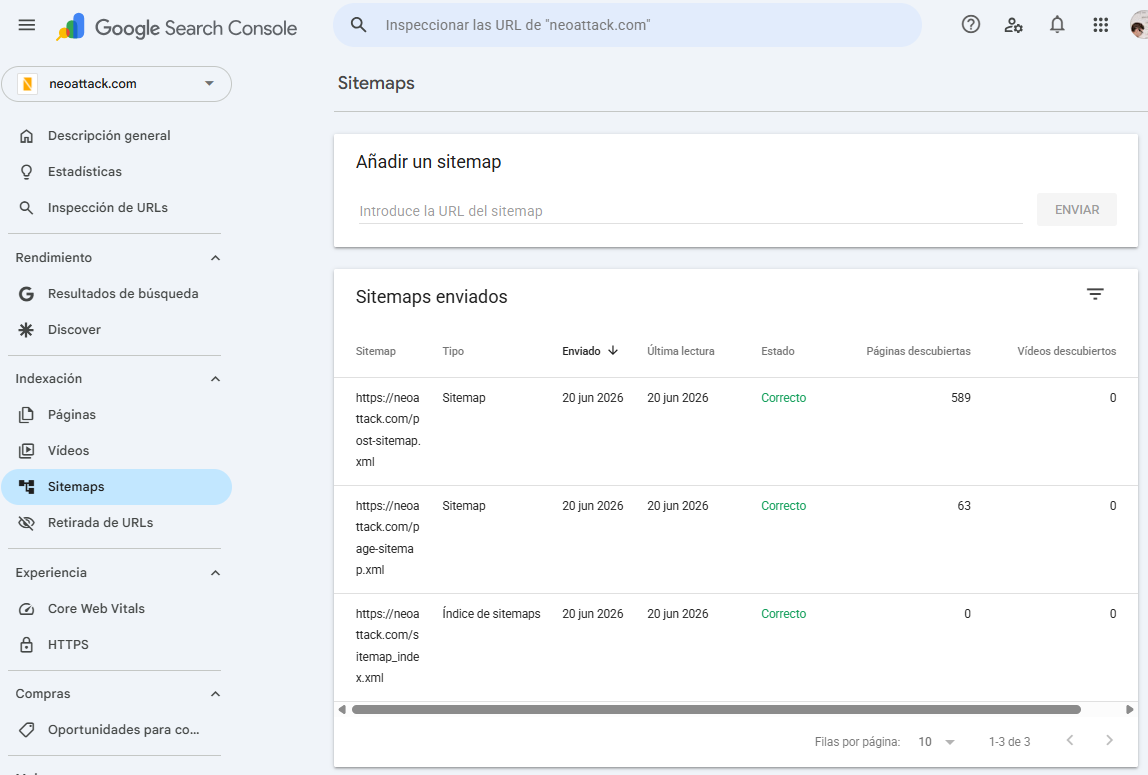Click the 589 discovered pages value

961,398
